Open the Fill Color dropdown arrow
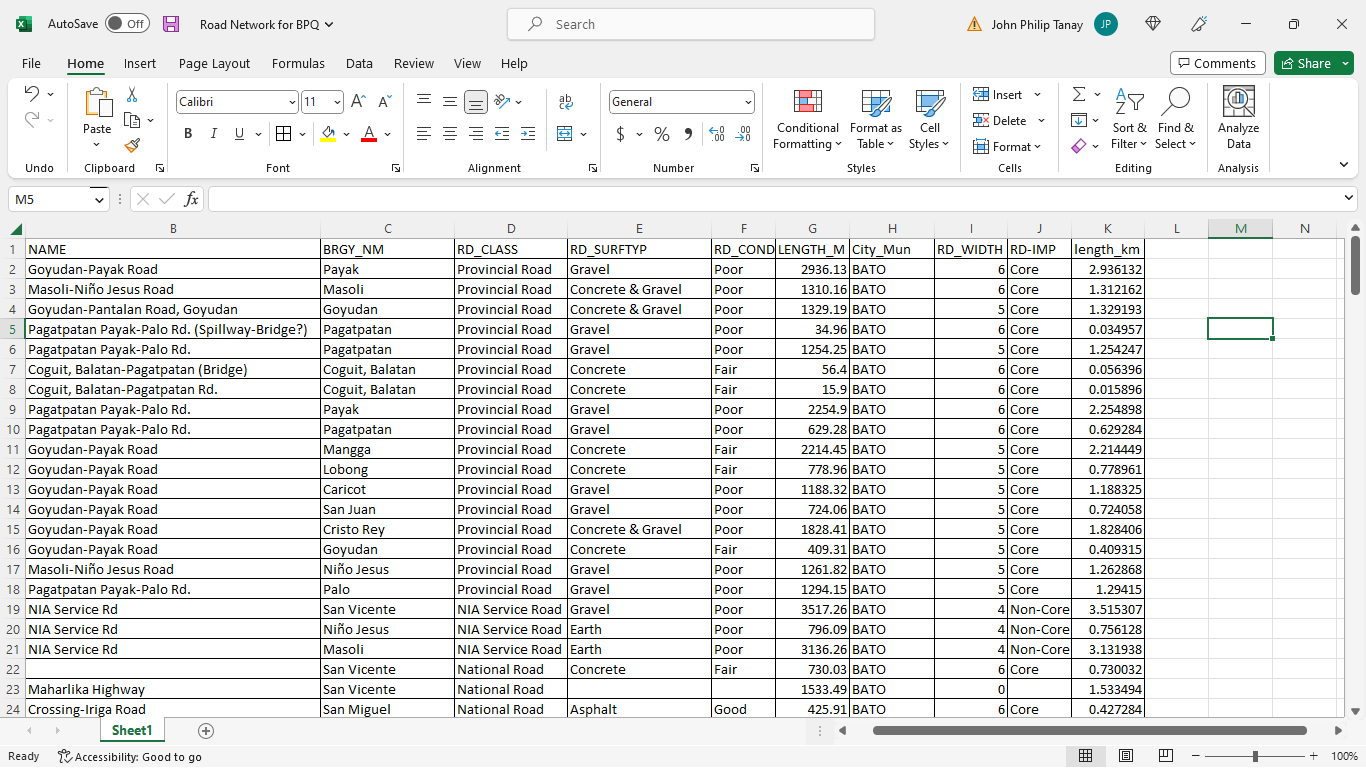The image size is (1366, 768). tap(347, 134)
